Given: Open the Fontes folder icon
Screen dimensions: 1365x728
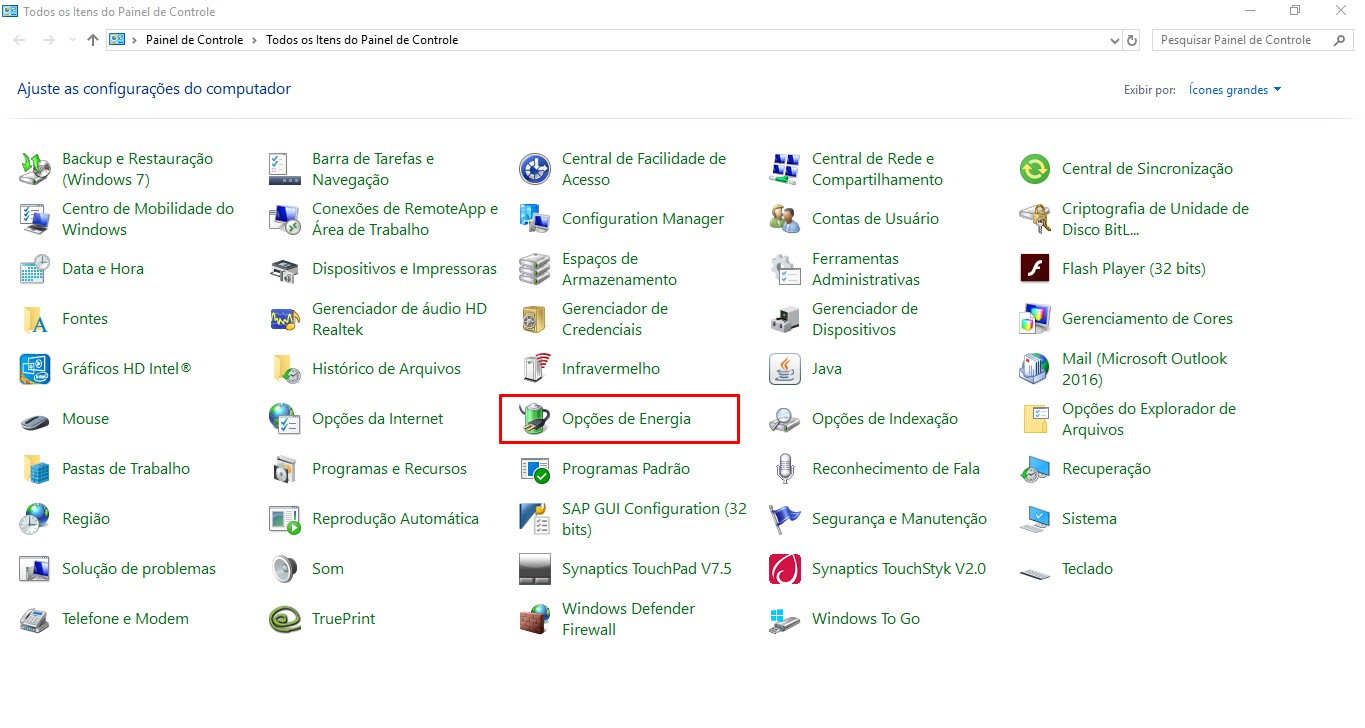Looking at the screenshot, I should [x=35, y=319].
